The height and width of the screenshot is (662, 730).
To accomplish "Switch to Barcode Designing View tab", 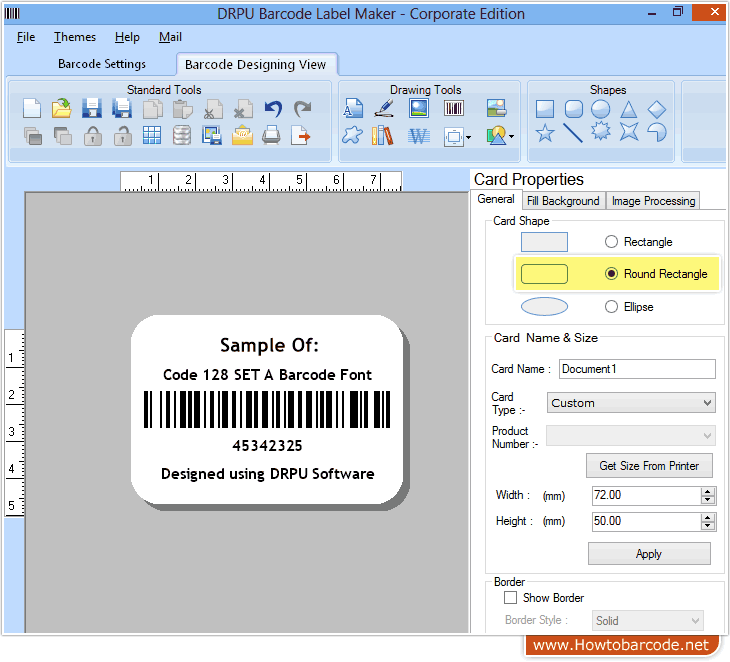I will pos(256,64).
